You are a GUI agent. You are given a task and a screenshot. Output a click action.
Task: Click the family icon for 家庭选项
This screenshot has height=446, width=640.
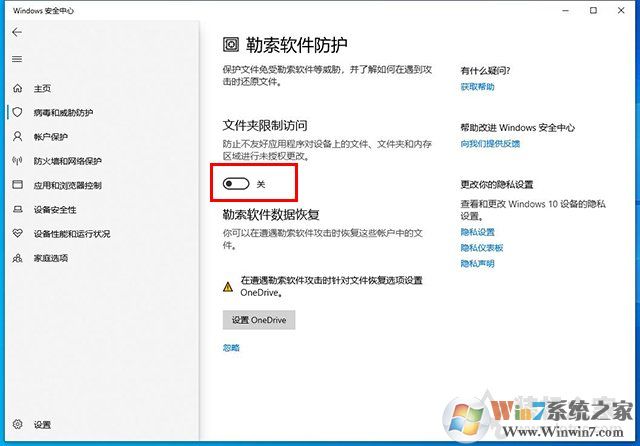coord(17,258)
